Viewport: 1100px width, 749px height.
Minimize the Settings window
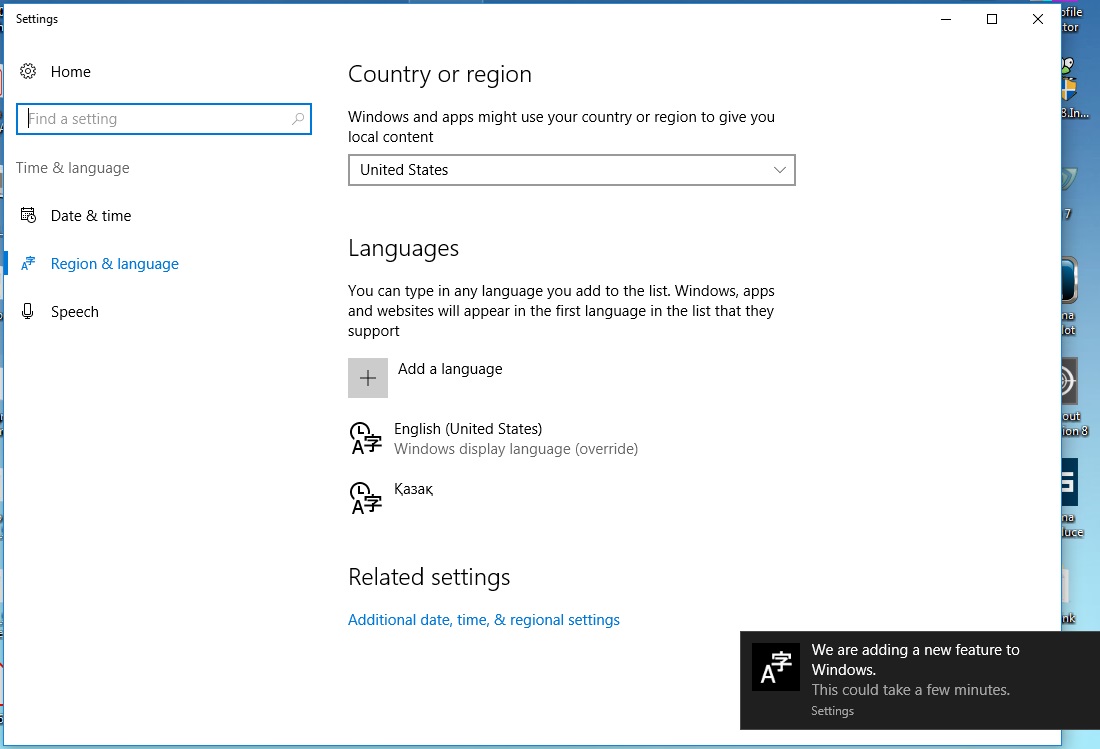click(x=946, y=19)
